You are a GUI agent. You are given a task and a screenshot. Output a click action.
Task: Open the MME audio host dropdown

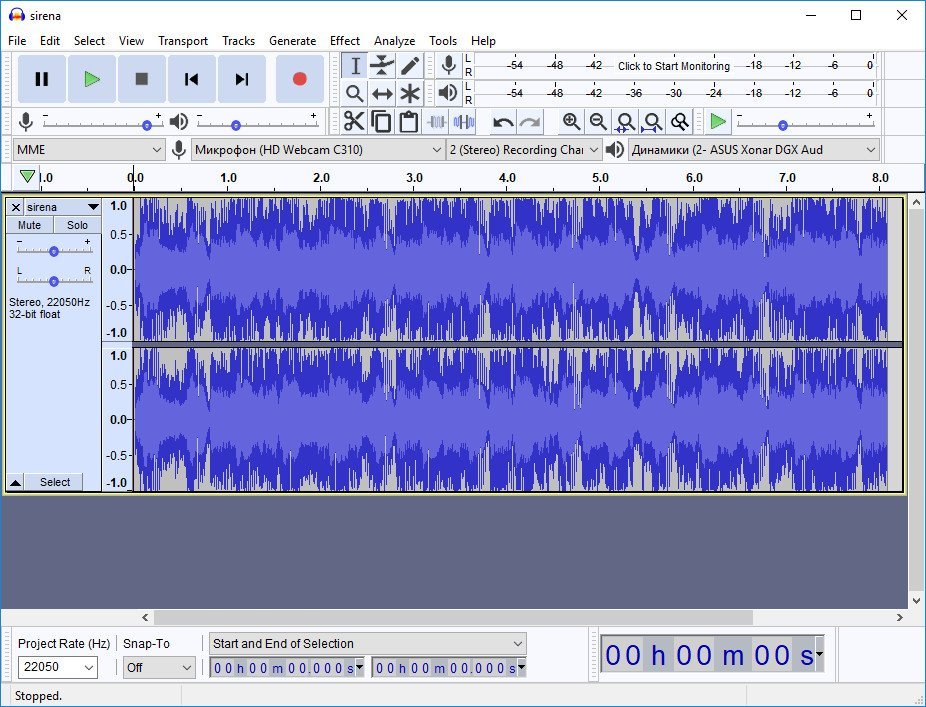pos(89,150)
